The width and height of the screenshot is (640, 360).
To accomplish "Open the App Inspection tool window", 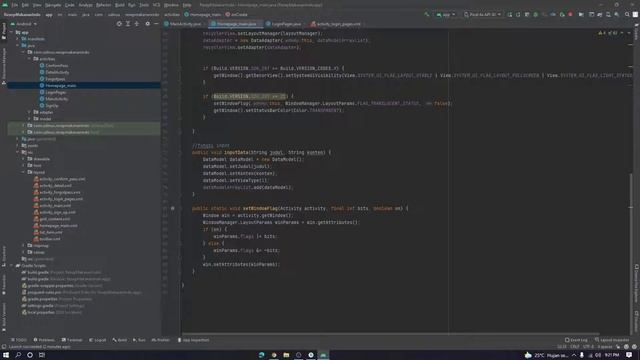I will click(193, 340).
